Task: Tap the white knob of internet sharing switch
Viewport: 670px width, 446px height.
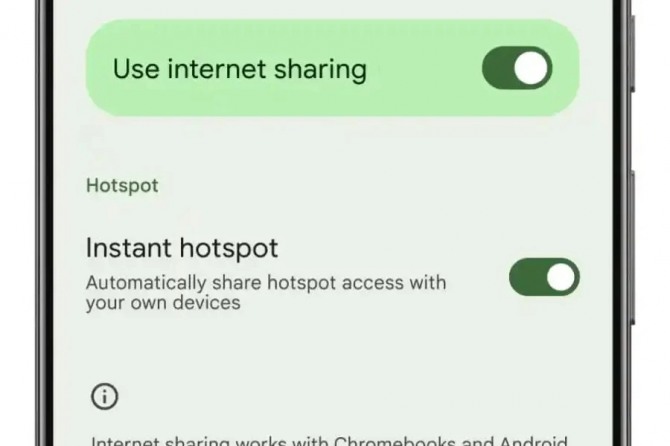Action: [531, 68]
